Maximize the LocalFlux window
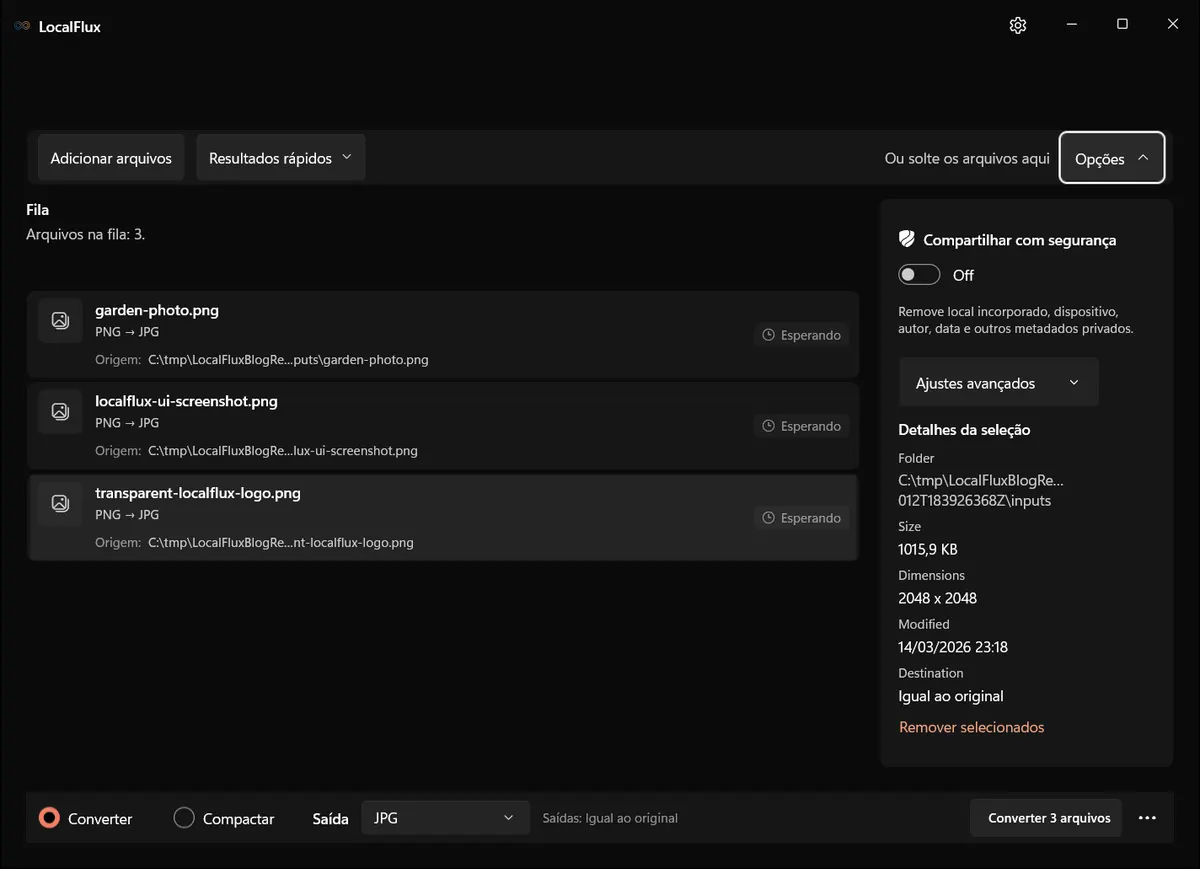Viewport: 1200px width, 869px height. tap(1122, 25)
